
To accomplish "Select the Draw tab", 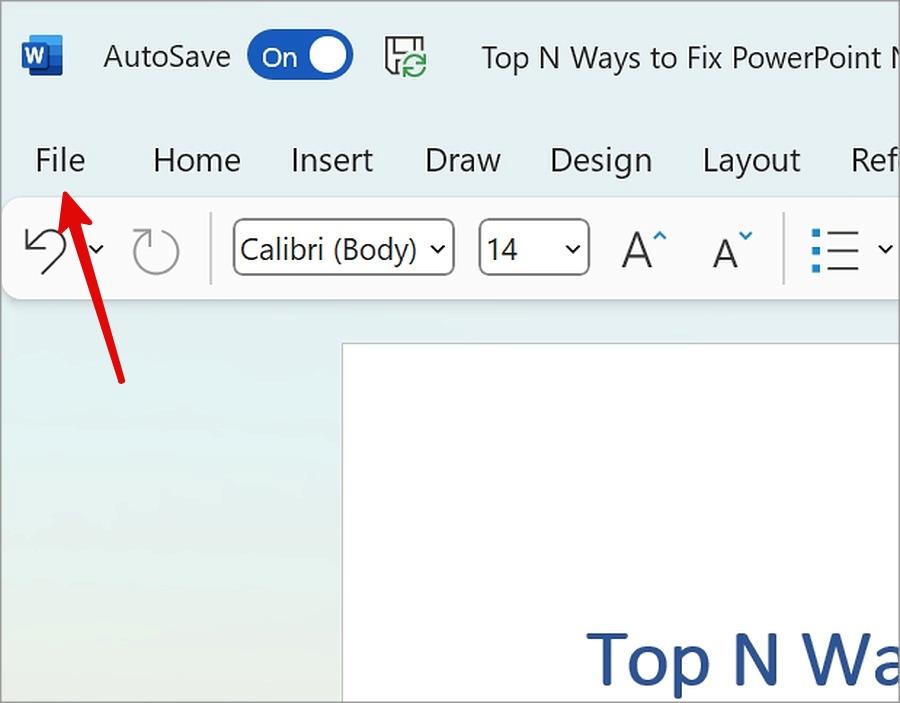I will tap(463, 160).
